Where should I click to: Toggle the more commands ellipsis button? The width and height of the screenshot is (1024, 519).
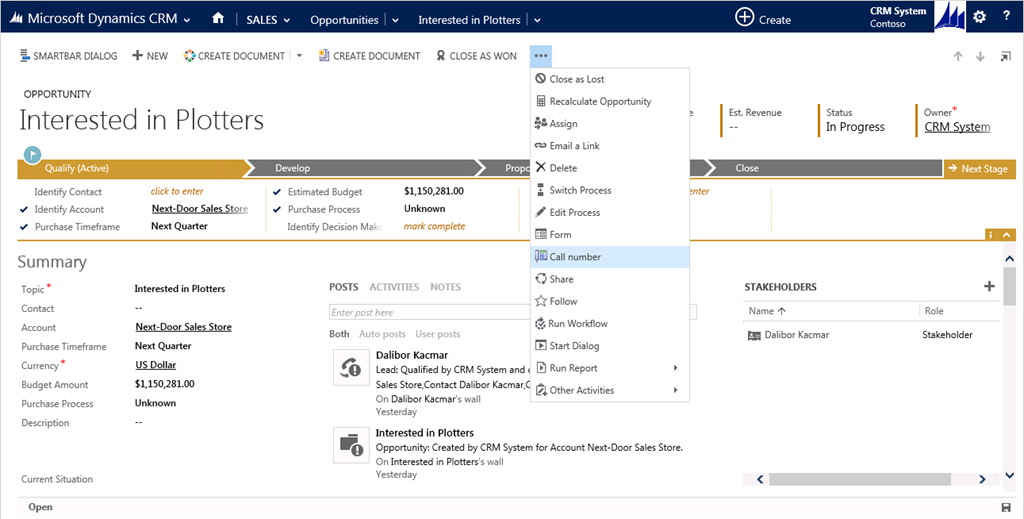click(x=541, y=56)
